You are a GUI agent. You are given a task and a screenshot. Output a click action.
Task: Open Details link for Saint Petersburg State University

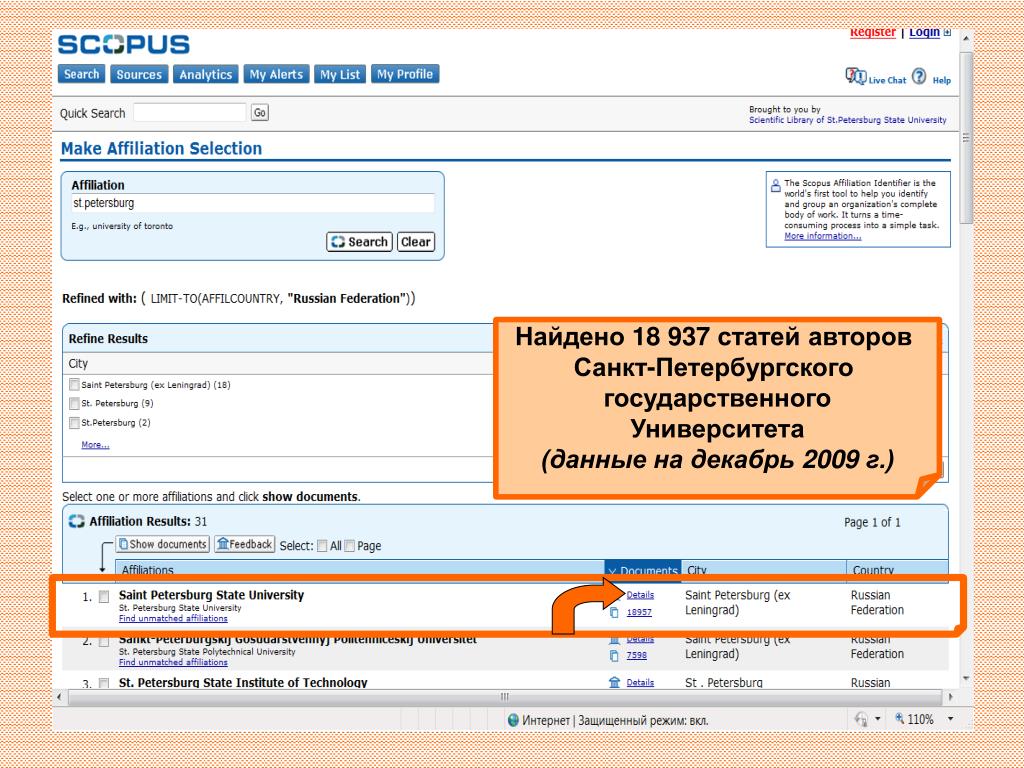pyautogui.click(x=640, y=595)
